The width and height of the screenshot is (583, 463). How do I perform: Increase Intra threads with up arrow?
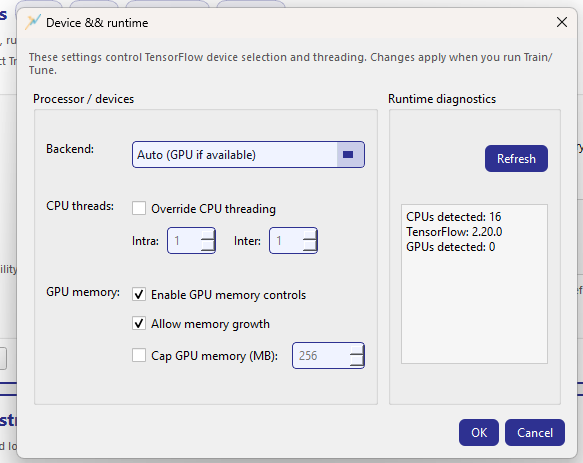click(208, 235)
